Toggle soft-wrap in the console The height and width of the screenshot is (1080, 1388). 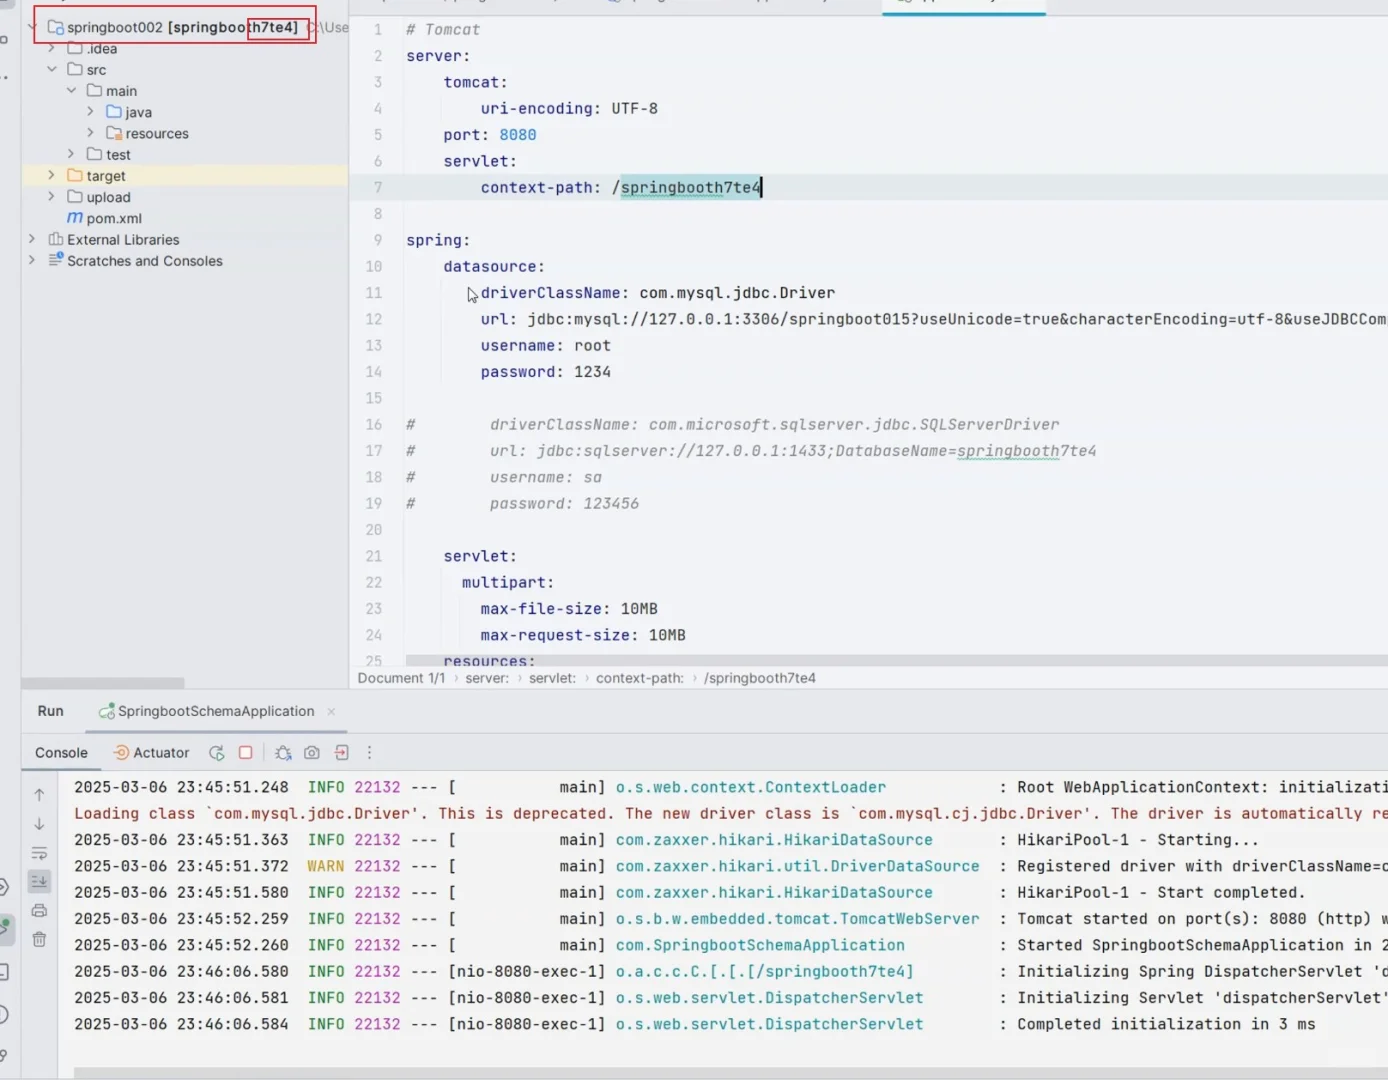point(39,853)
